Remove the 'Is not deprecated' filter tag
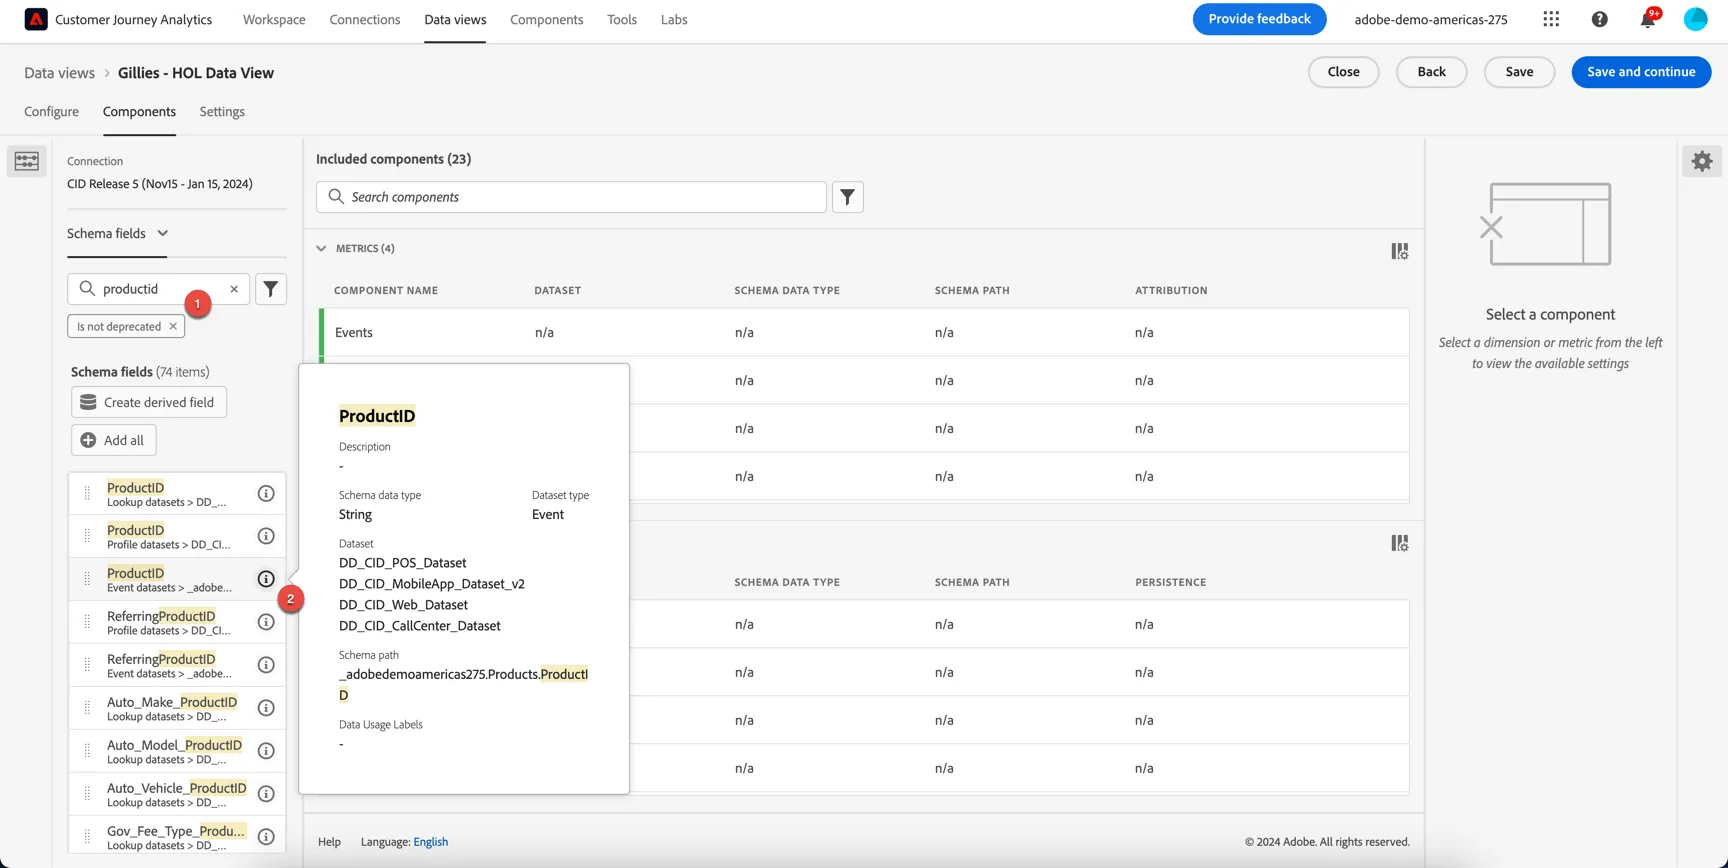This screenshot has width=1728, height=868. pos(173,326)
